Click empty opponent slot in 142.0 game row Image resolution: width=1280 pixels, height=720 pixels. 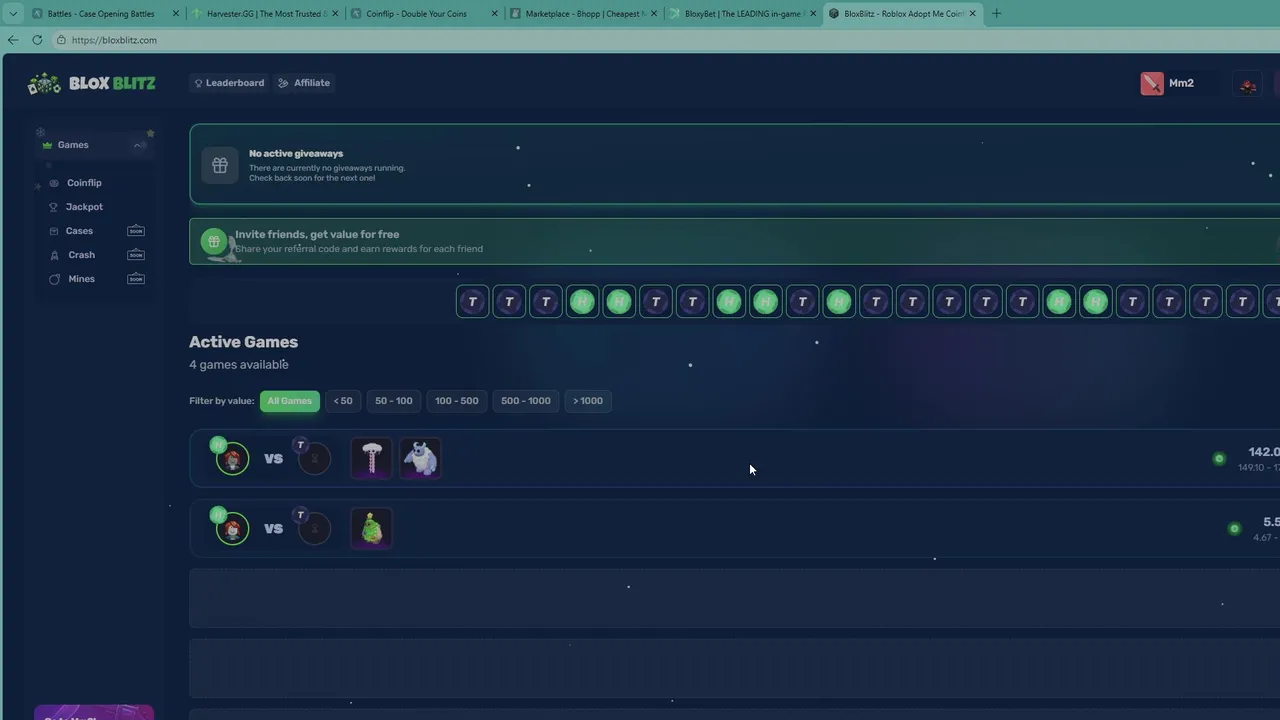click(x=314, y=459)
